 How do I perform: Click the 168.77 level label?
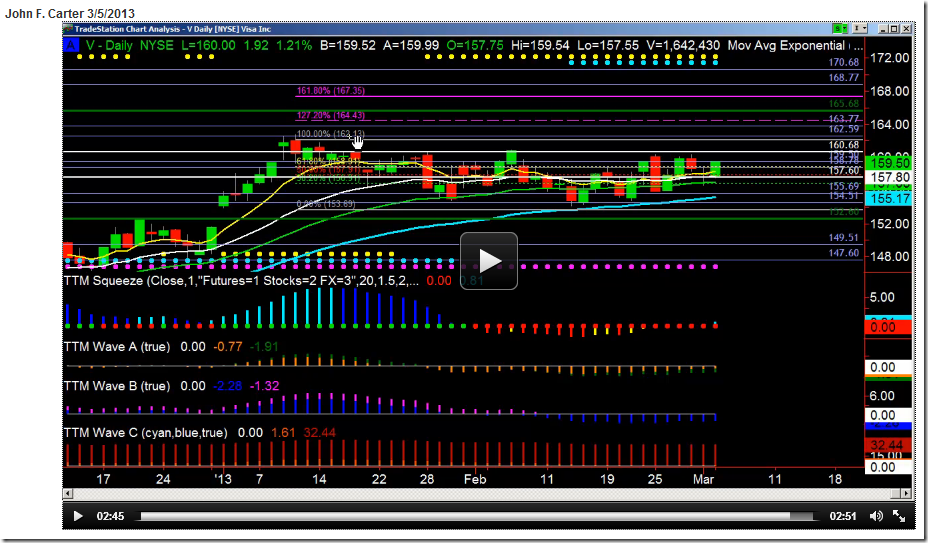[844, 78]
